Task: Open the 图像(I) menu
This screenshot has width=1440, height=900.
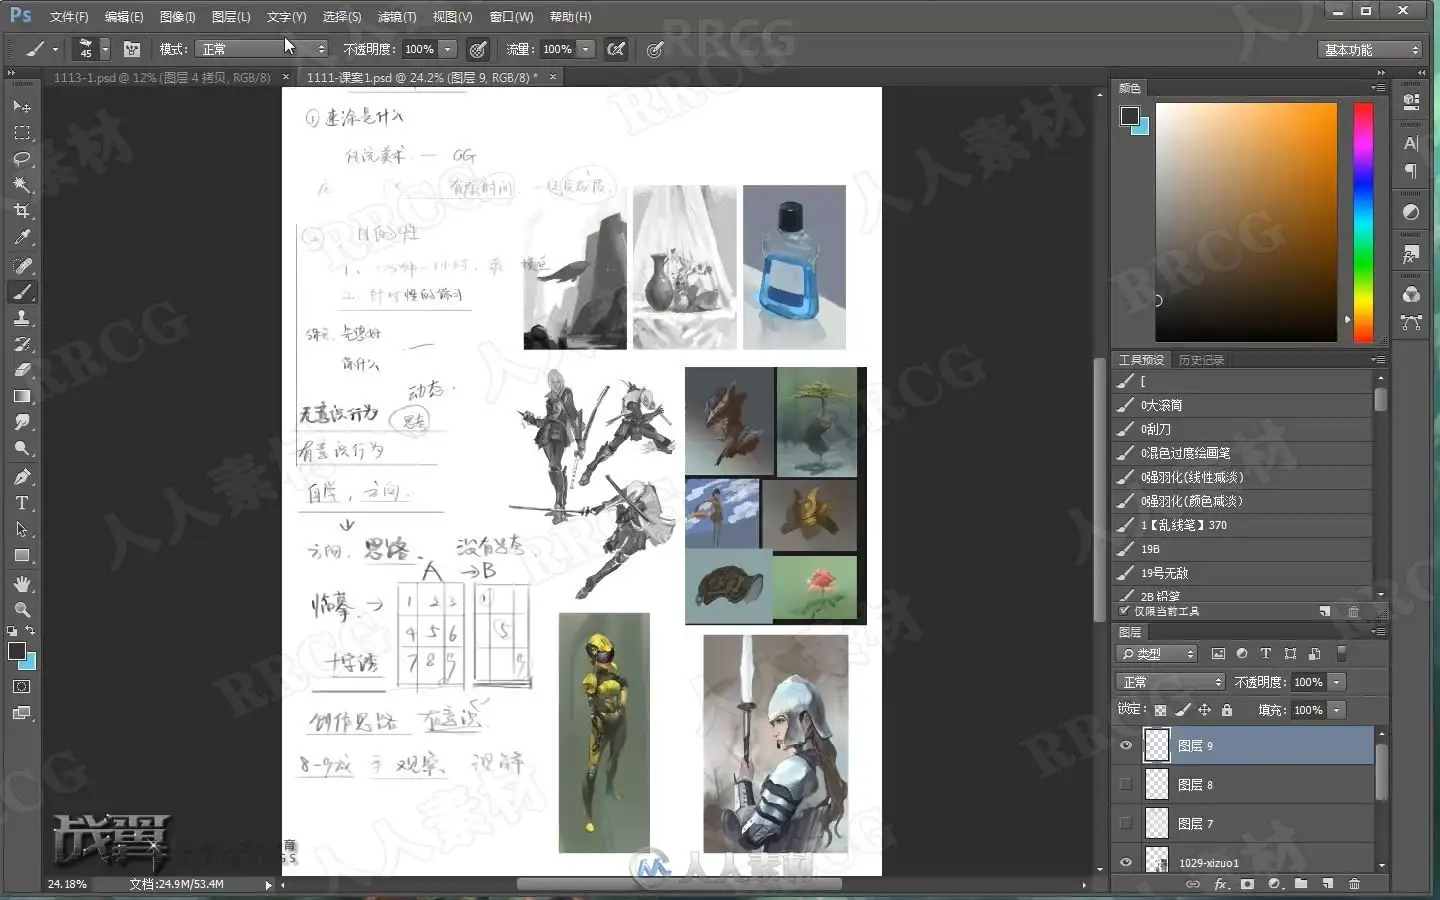Action: point(177,17)
